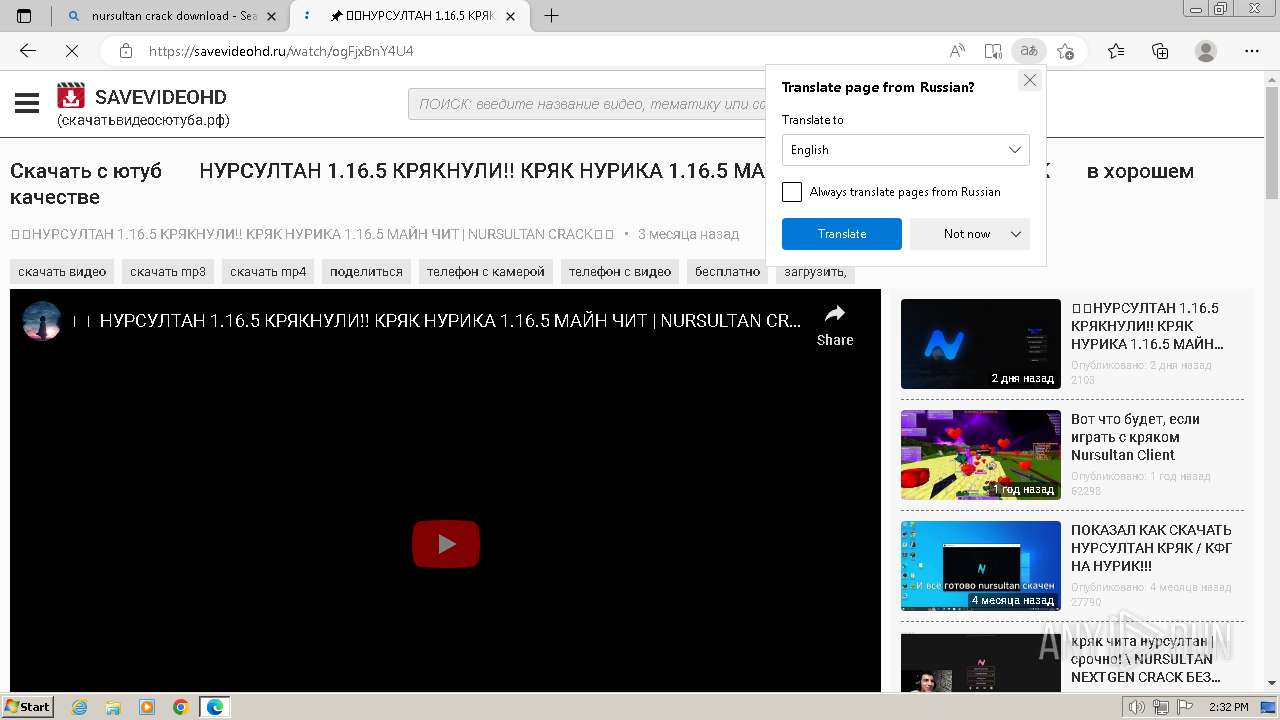Screen dimensions: 1280x720
Task: Open thumbnail labeled 1 год назад
Action: tap(981, 455)
